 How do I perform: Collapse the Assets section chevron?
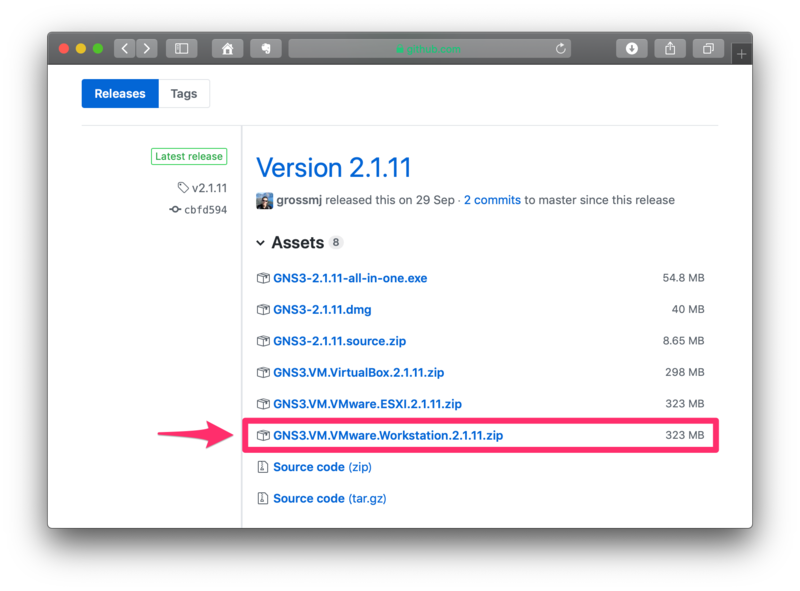point(260,243)
